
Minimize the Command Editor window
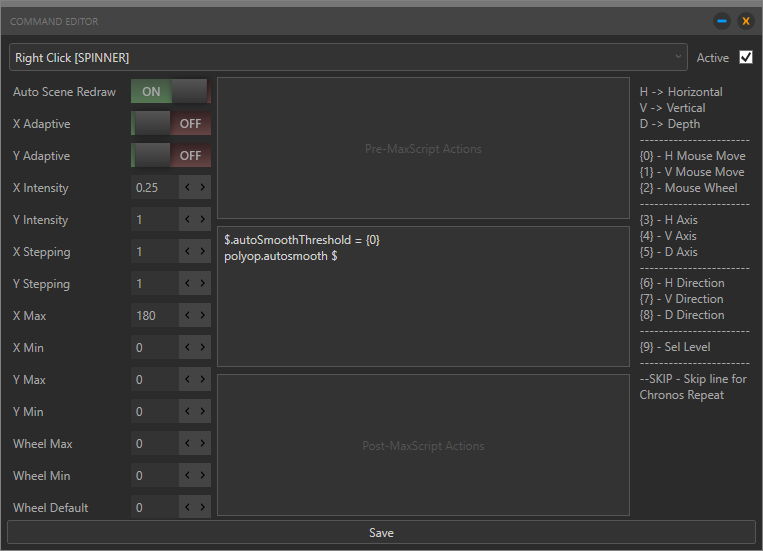pos(721,21)
